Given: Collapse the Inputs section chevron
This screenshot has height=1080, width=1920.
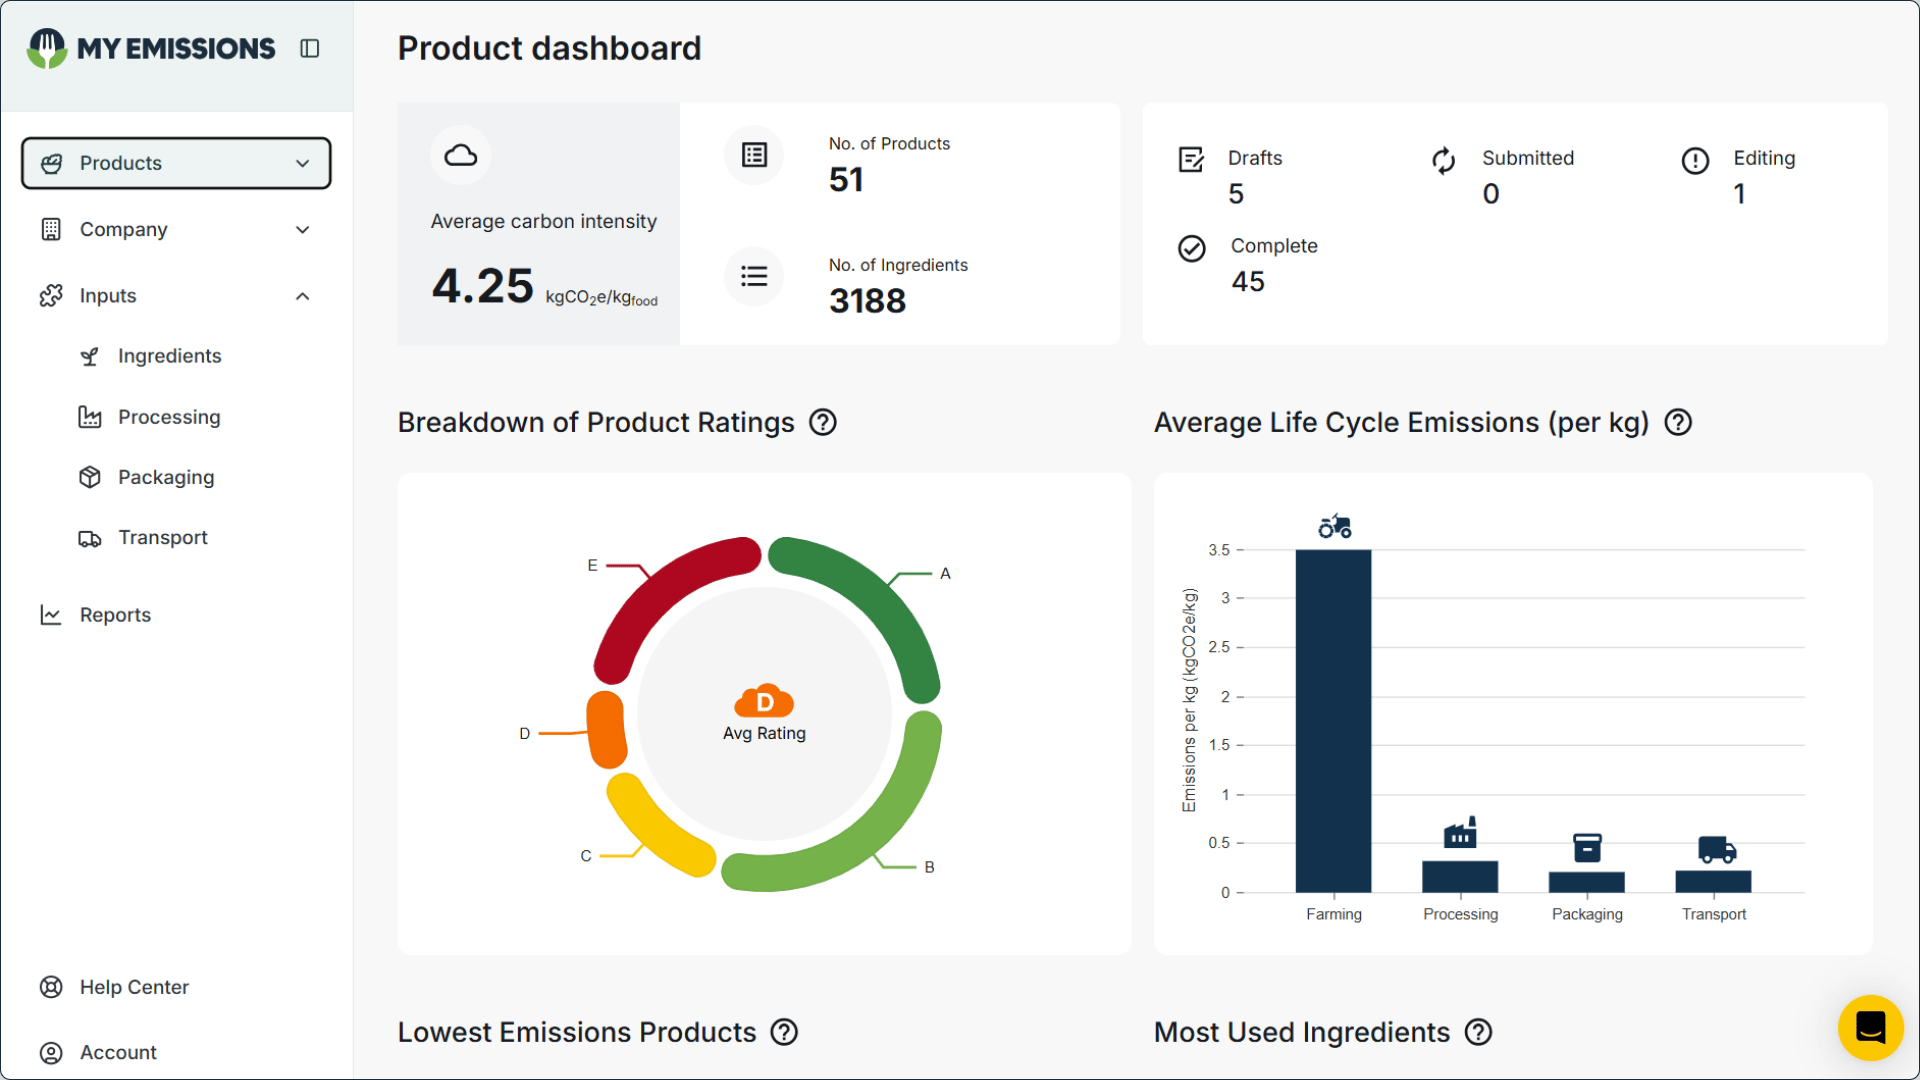Looking at the screenshot, I should click(x=302, y=296).
